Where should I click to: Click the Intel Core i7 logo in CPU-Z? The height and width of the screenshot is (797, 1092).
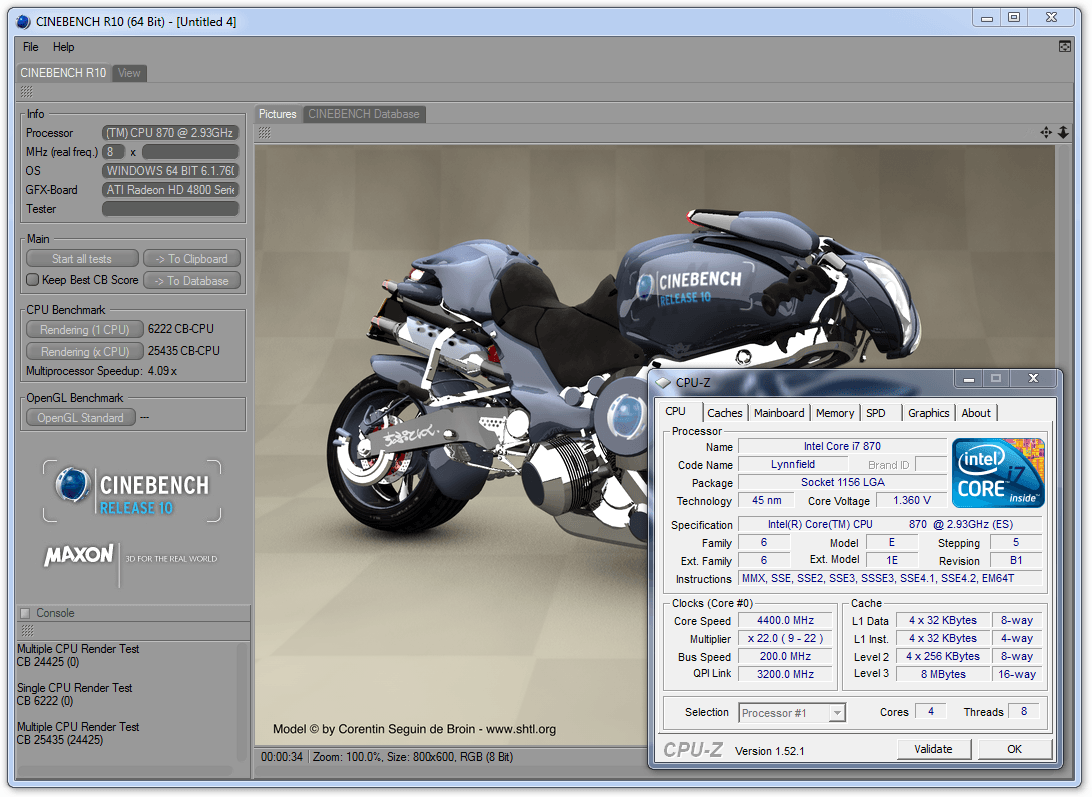point(998,473)
